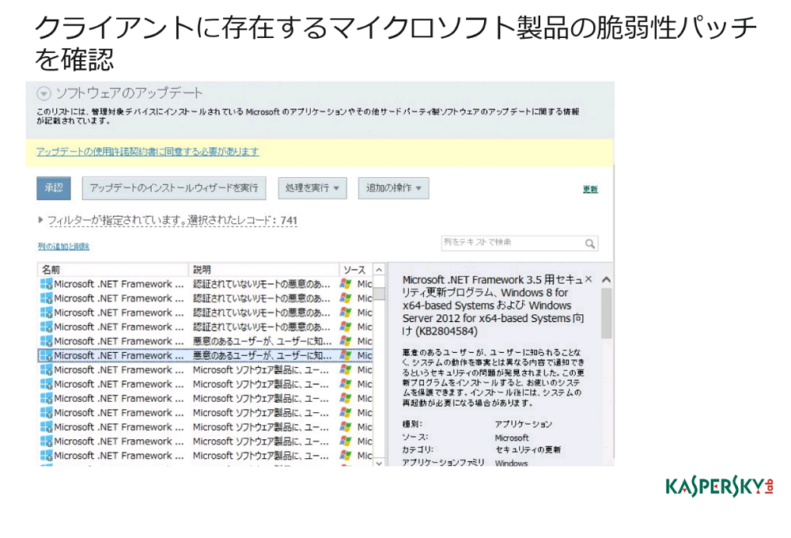The width and height of the screenshot is (791, 538).
Task: Click the details pane scrollbar thumb
Action: click(x=606, y=313)
